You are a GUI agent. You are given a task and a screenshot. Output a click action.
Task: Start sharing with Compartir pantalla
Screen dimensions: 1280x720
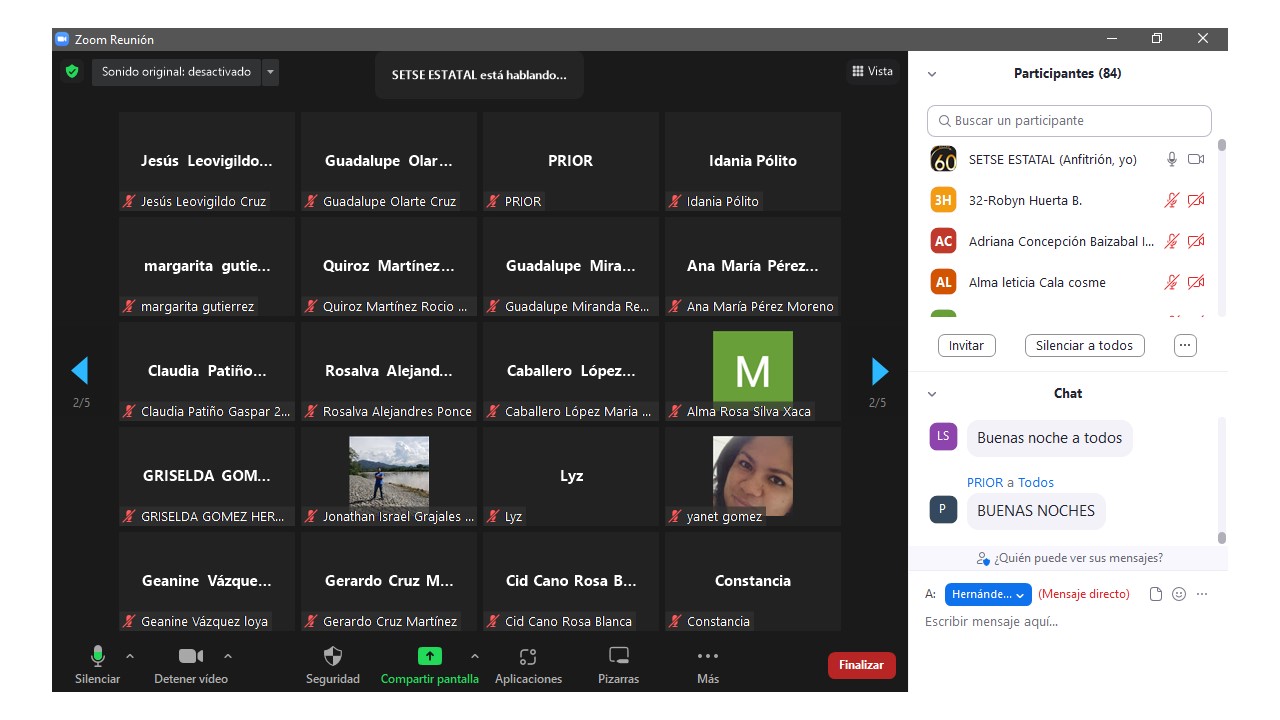click(x=429, y=656)
